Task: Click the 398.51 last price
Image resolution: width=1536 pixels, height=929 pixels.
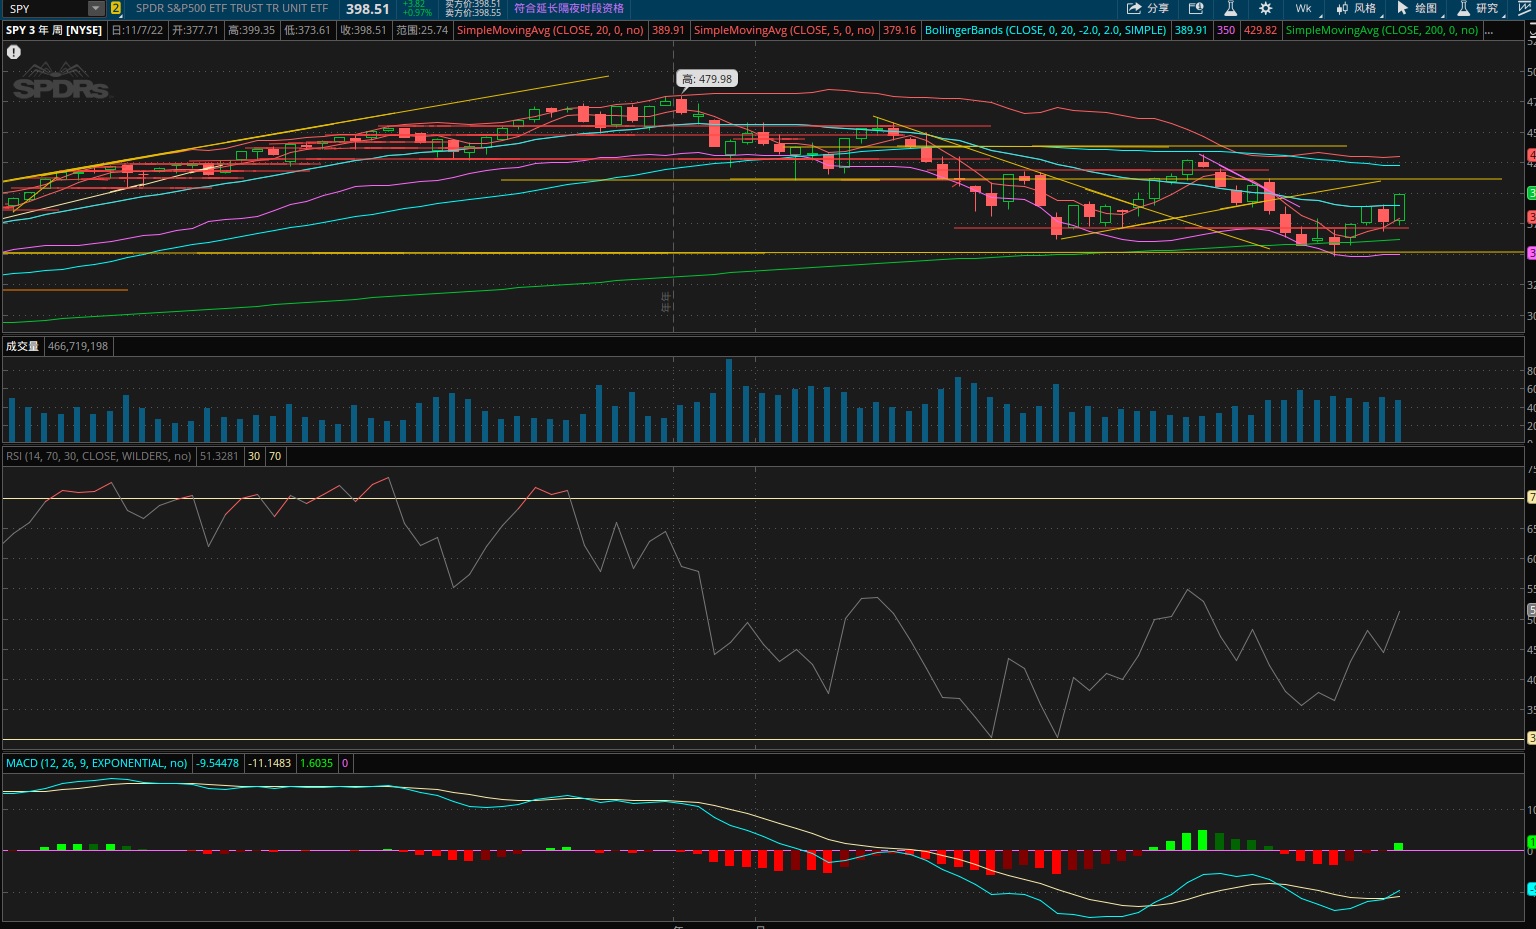Action: (368, 8)
